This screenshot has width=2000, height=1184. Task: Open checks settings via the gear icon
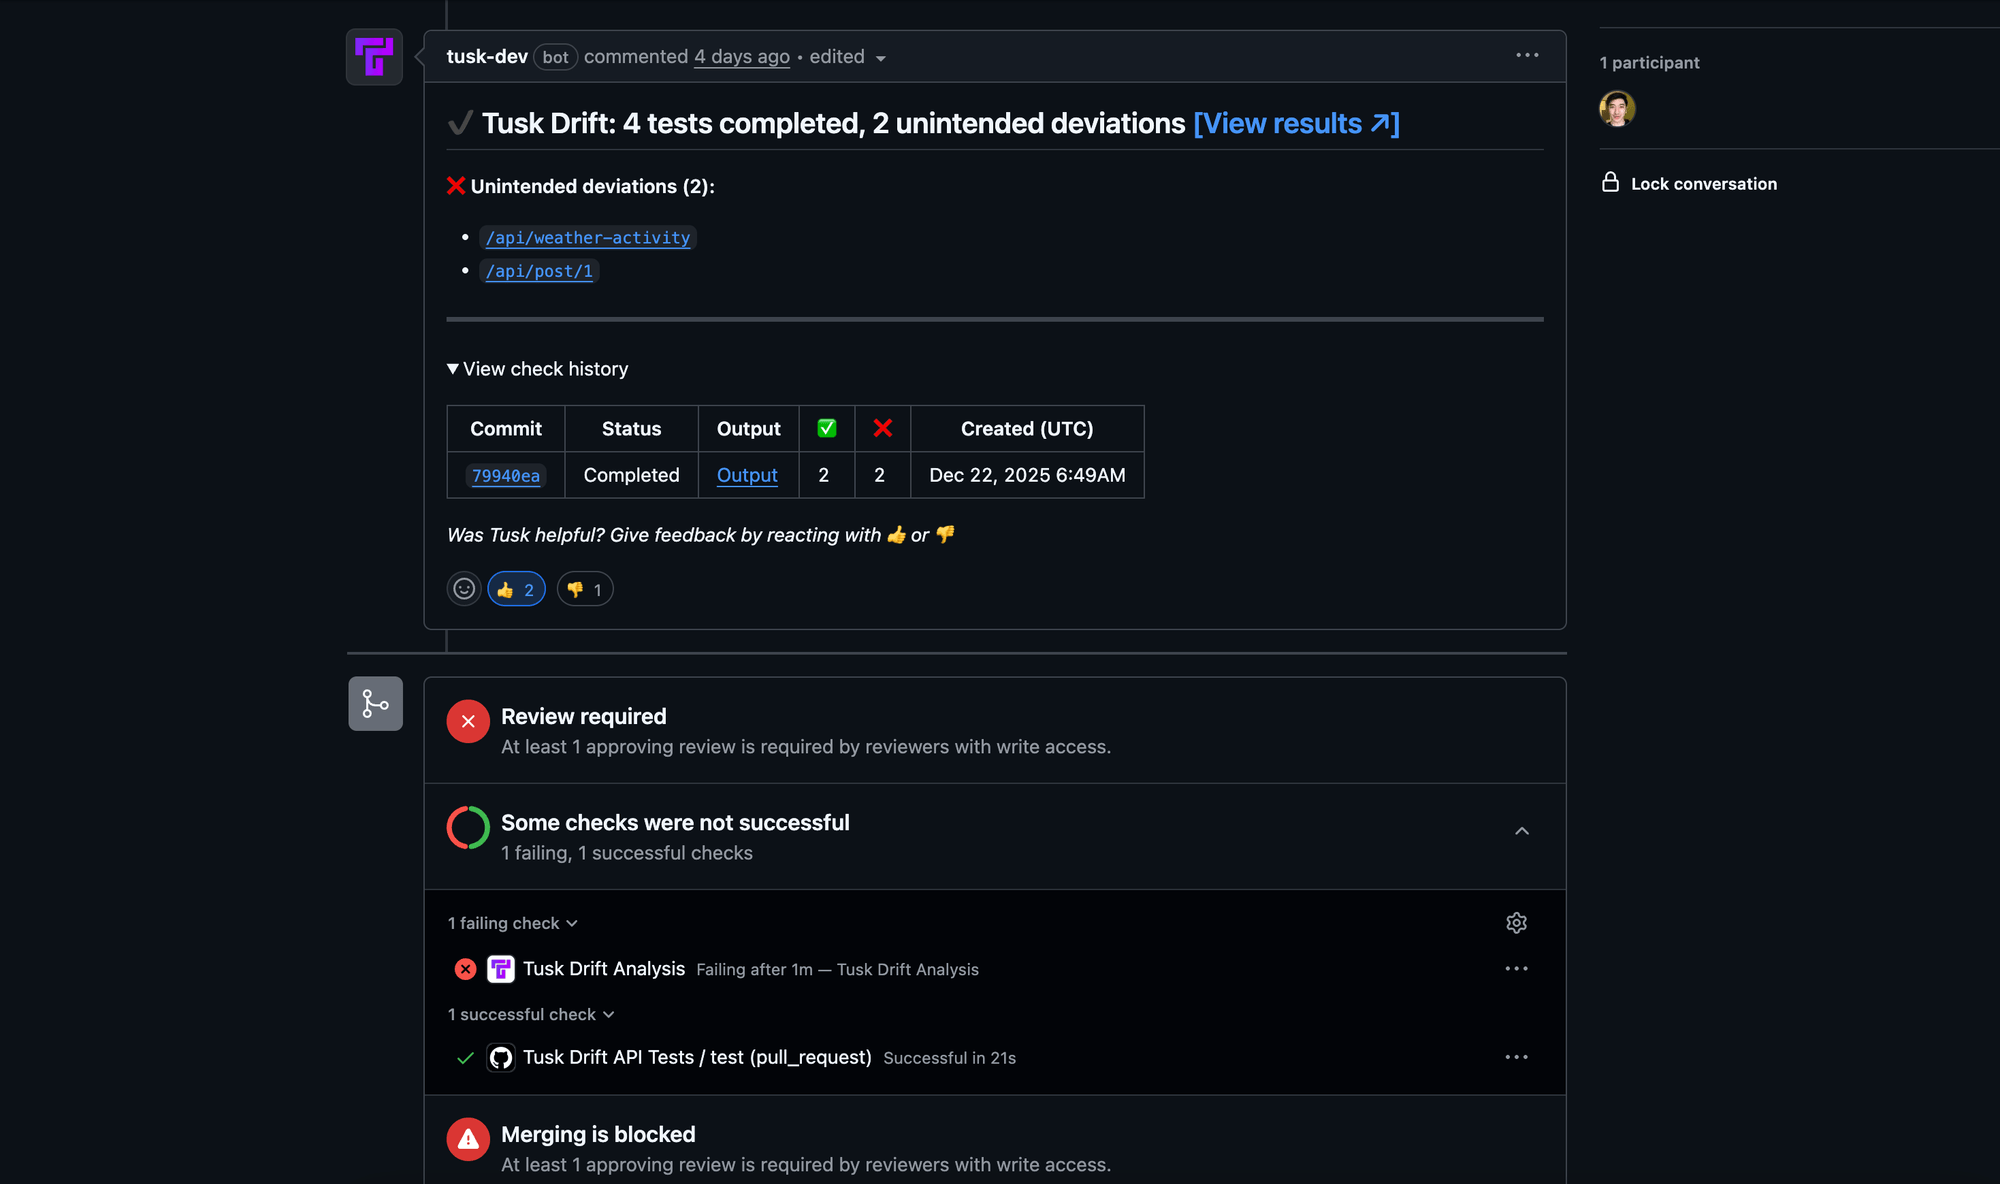(1516, 922)
